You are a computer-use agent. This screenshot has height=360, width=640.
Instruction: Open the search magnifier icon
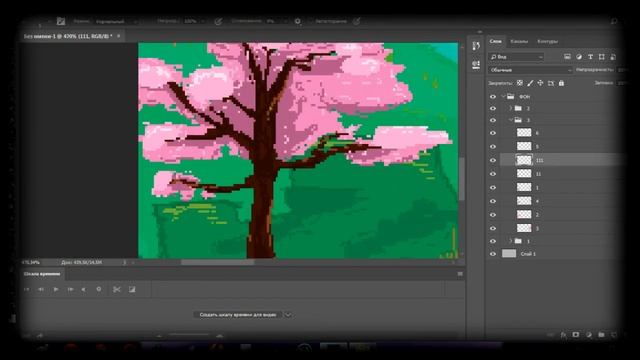[x=613, y=21]
